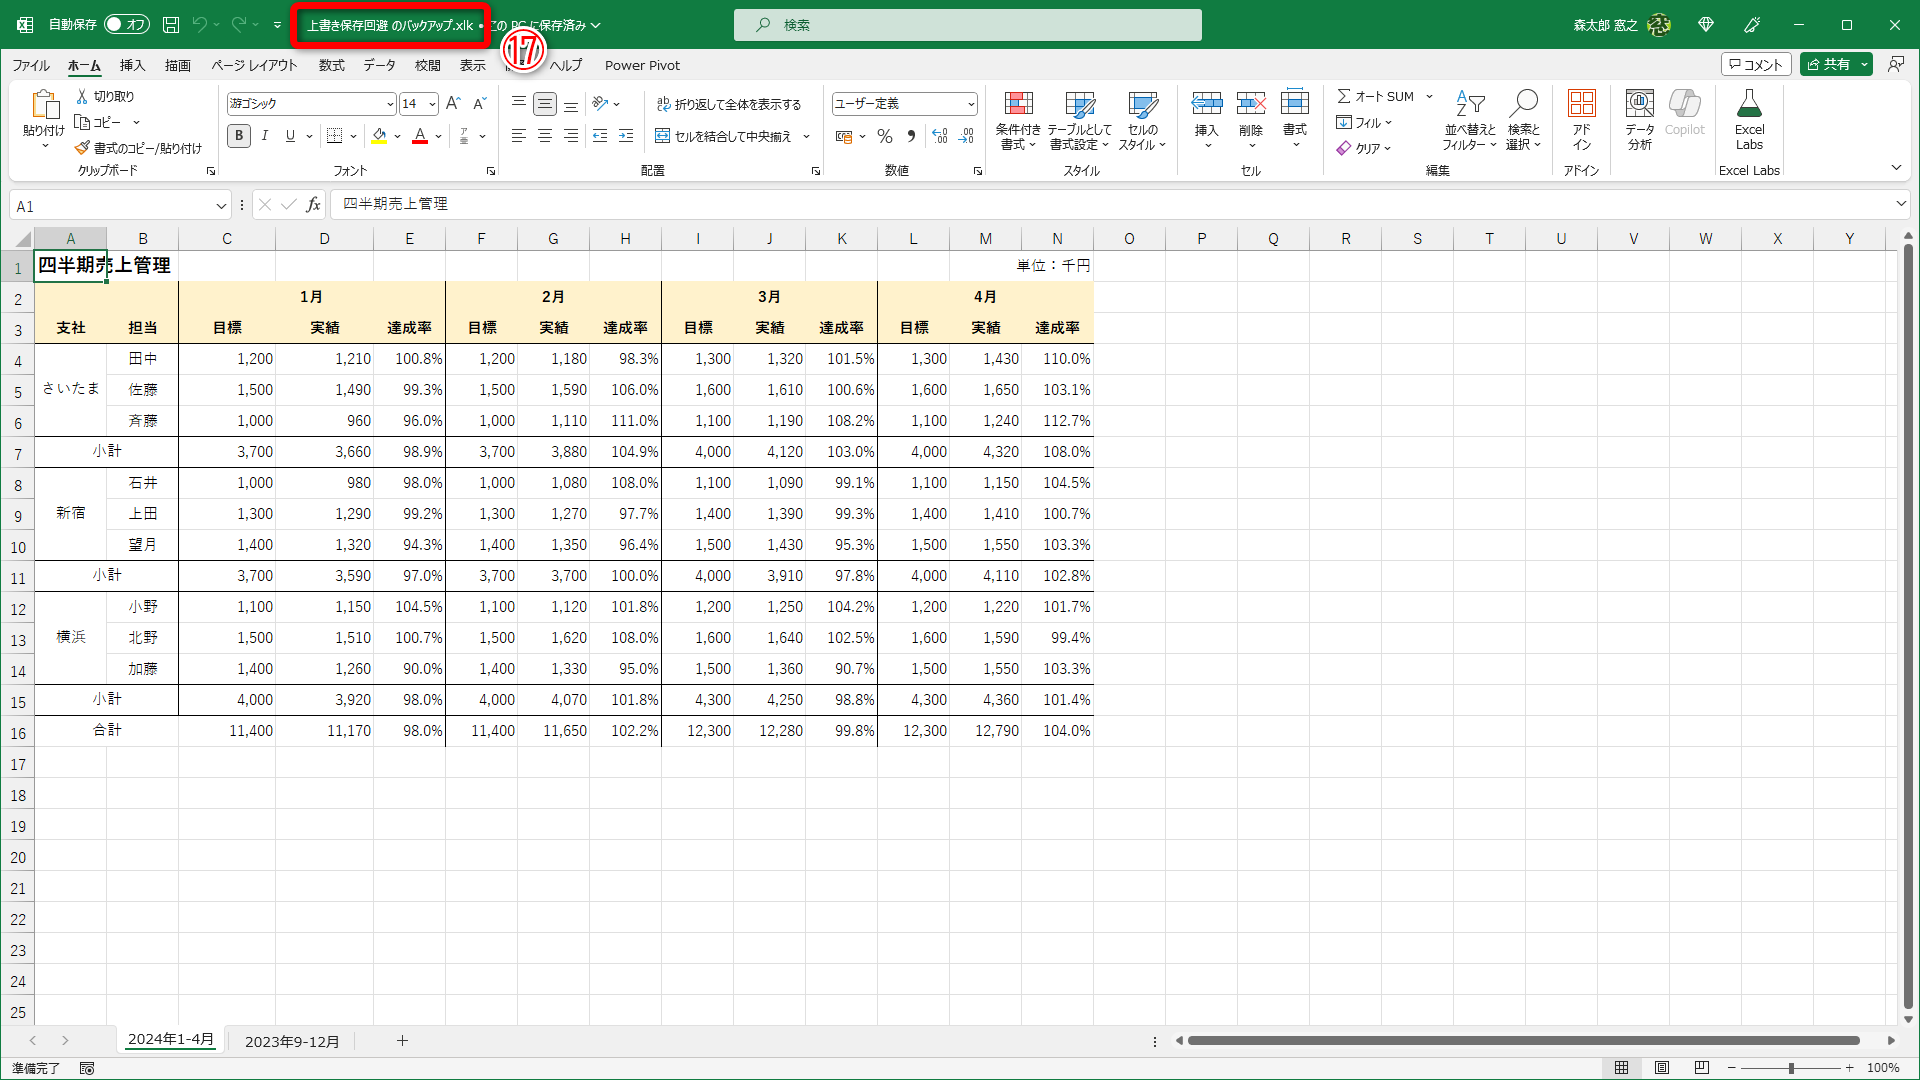Expand the formula bar chevron
1920x1080 pixels.
click(1900, 204)
